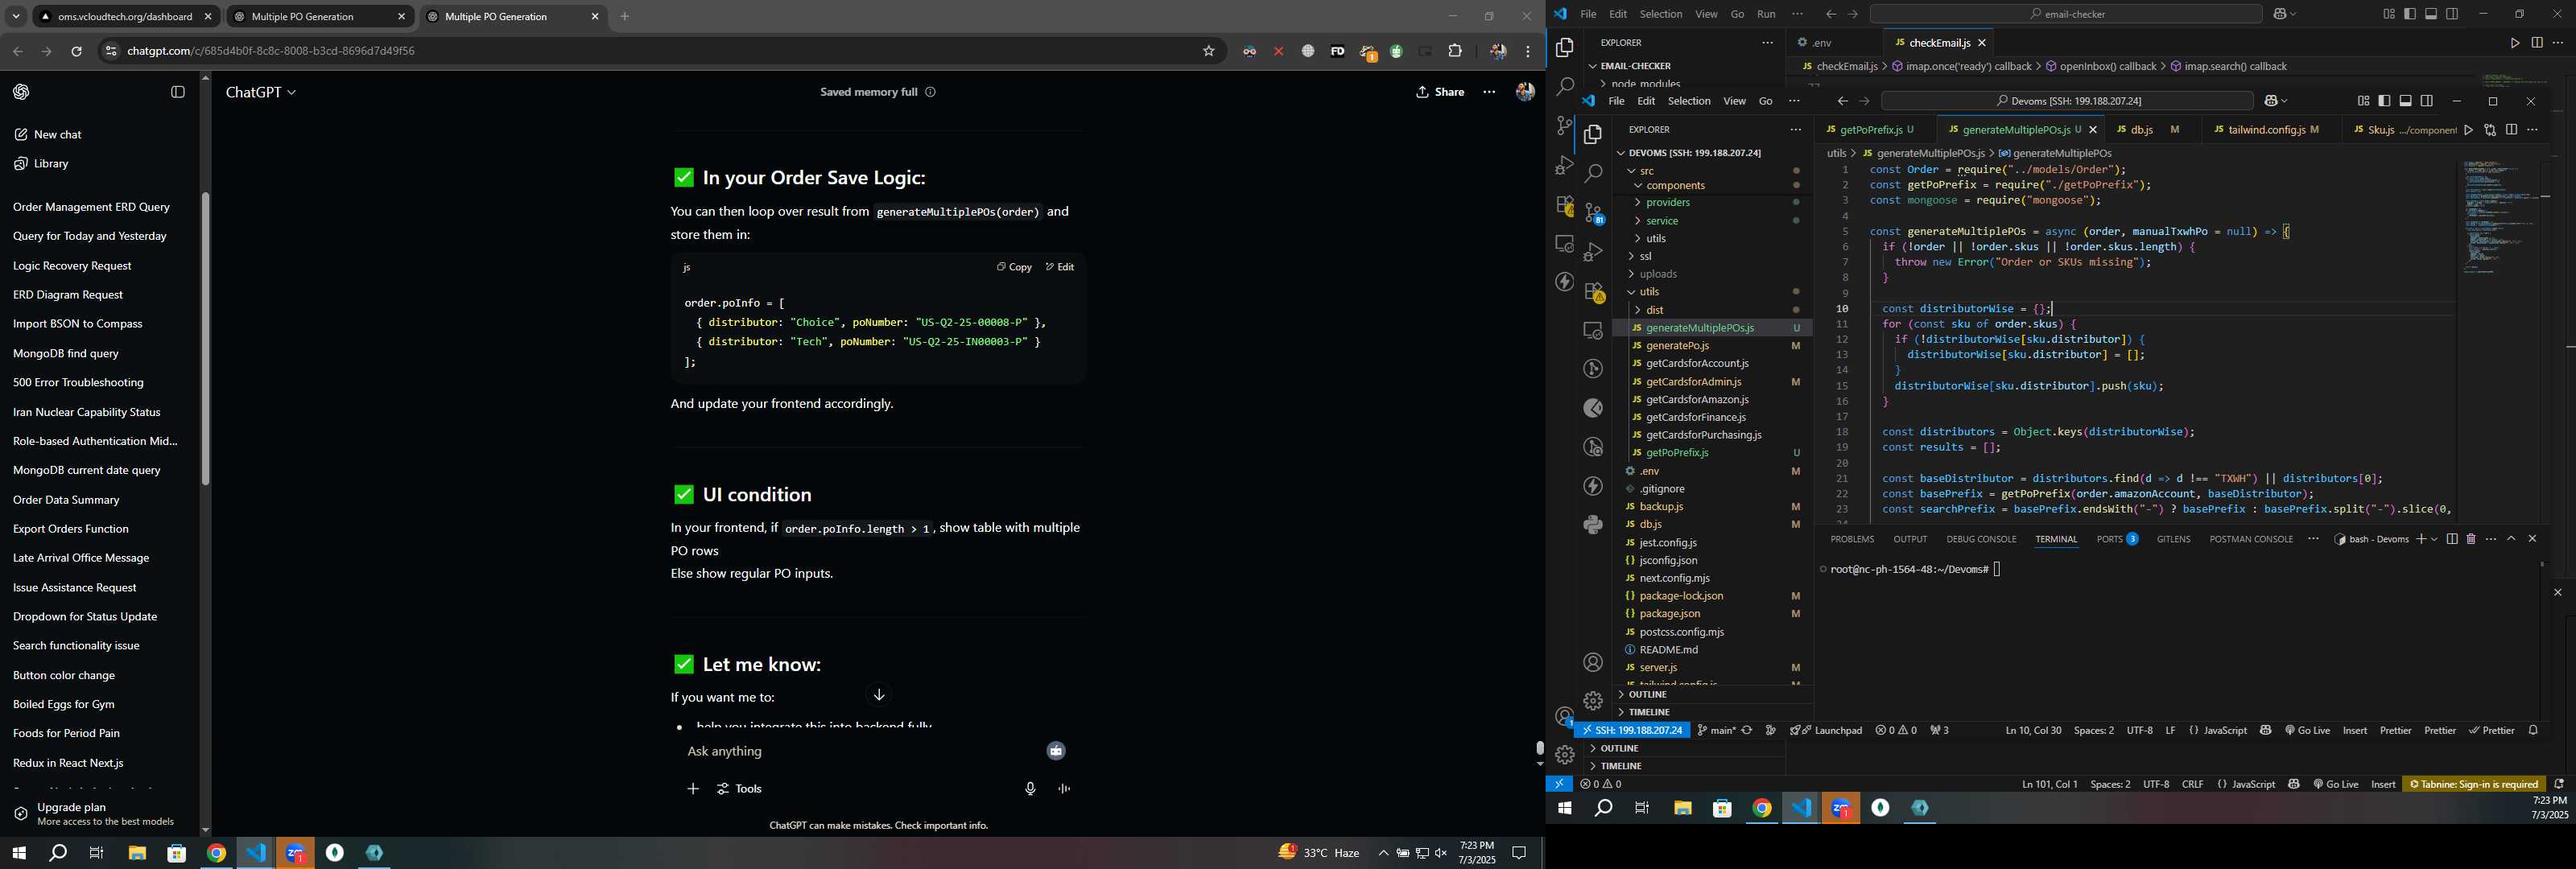The width and height of the screenshot is (2576, 869).
Task: Maximize the Devoms panel with the caret icon
Action: (x=2511, y=539)
